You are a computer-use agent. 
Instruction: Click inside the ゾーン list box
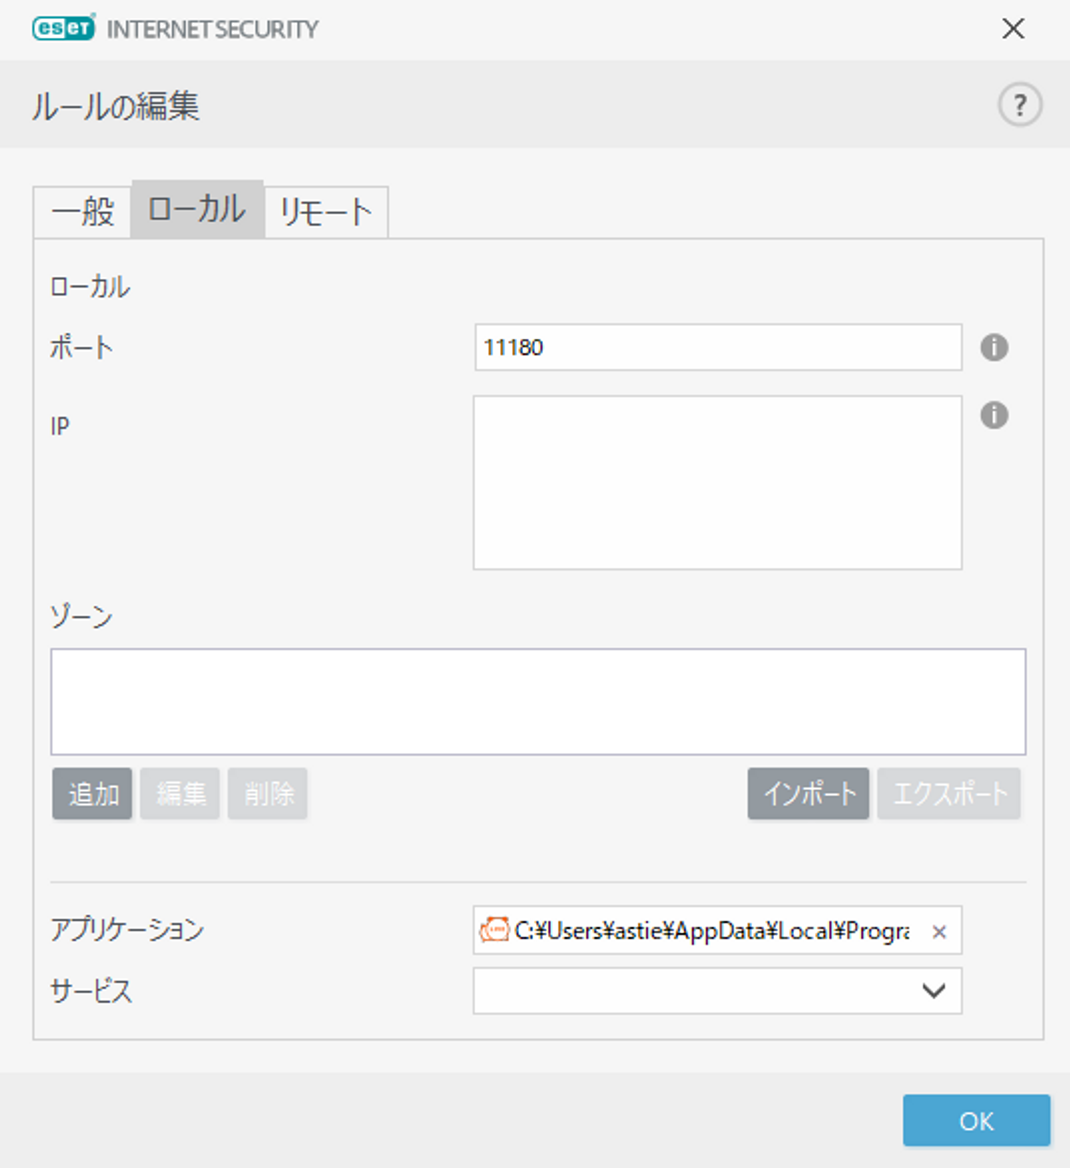click(x=538, y=701)
